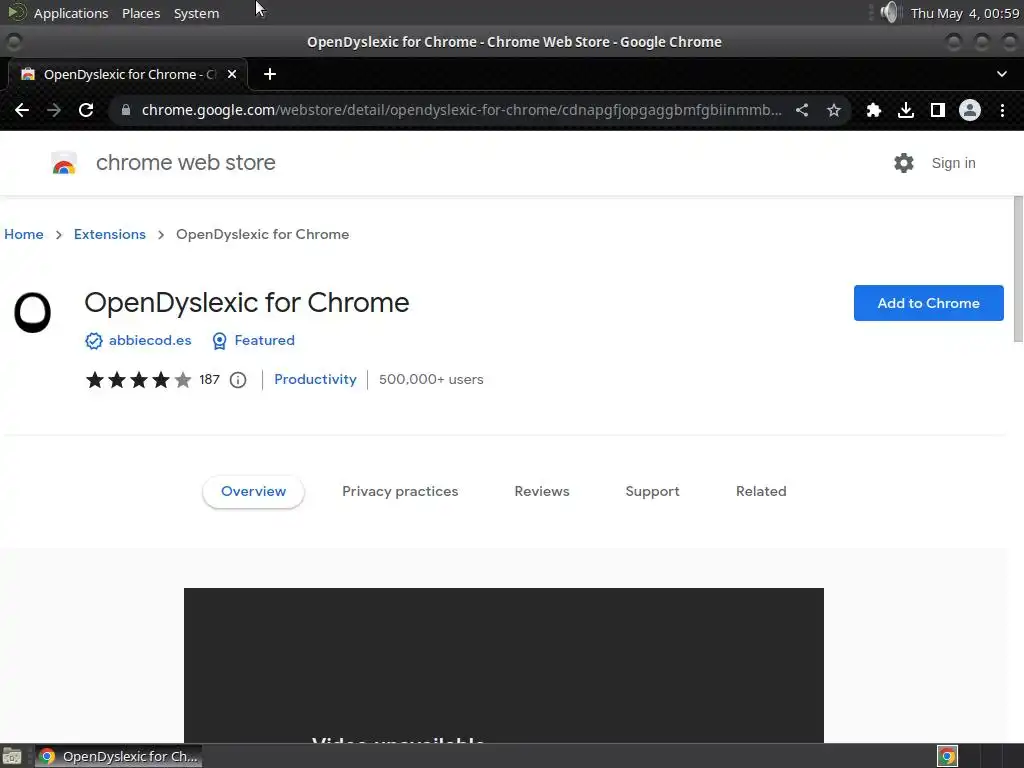1024x768 pixels.
Task: Click the star rating row
Action: coord(138,380)
